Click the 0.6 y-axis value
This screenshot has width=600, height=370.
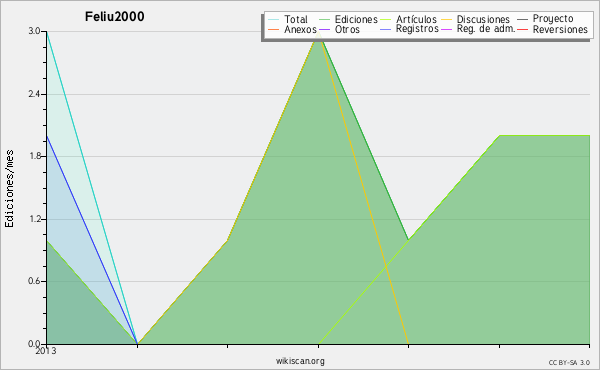coord(34,281)
